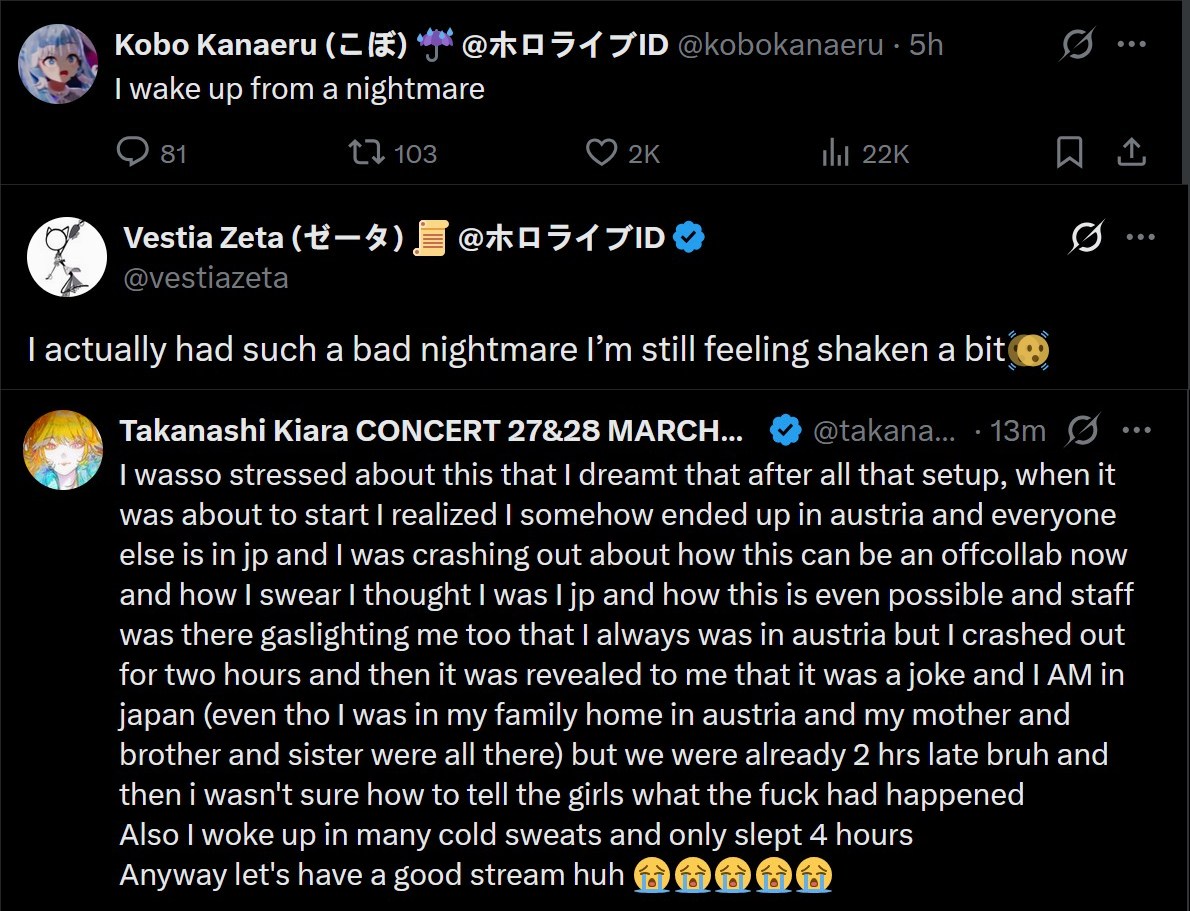Screen dimensions: 1190x911
Task: Open the 13m timestamp on Kiara's tweet
Action: click(1017, 431)
